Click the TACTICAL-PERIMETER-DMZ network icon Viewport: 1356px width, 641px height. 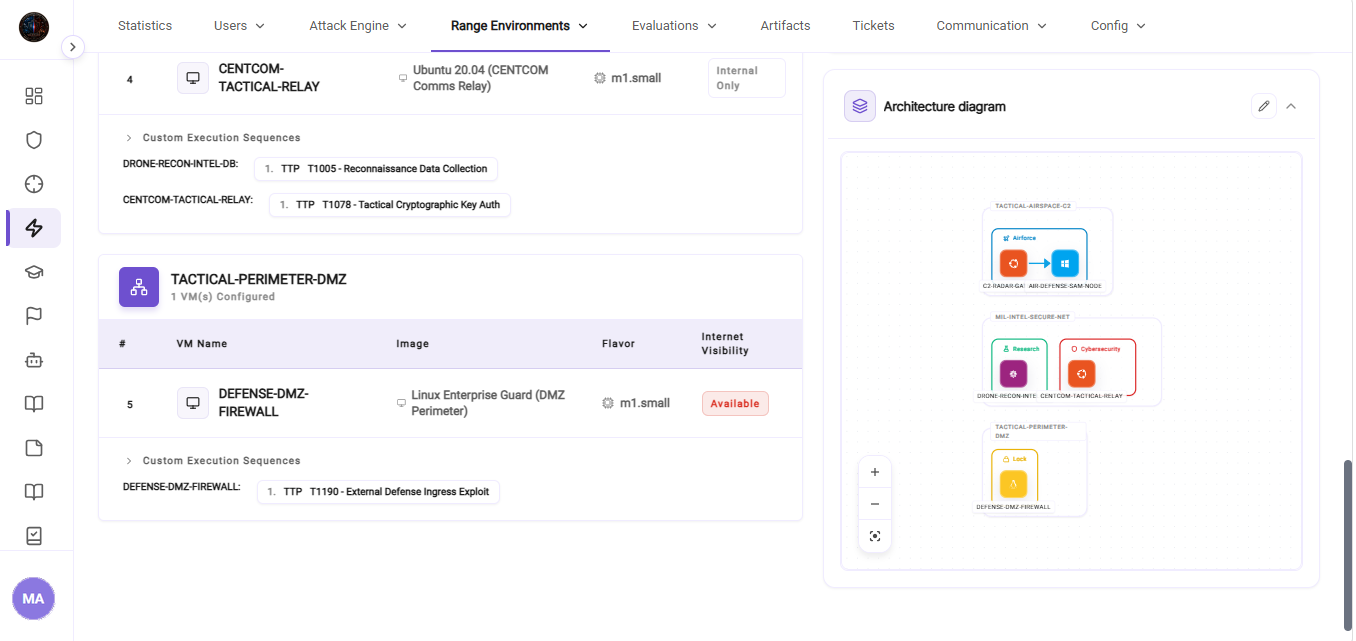pos(139,287)
